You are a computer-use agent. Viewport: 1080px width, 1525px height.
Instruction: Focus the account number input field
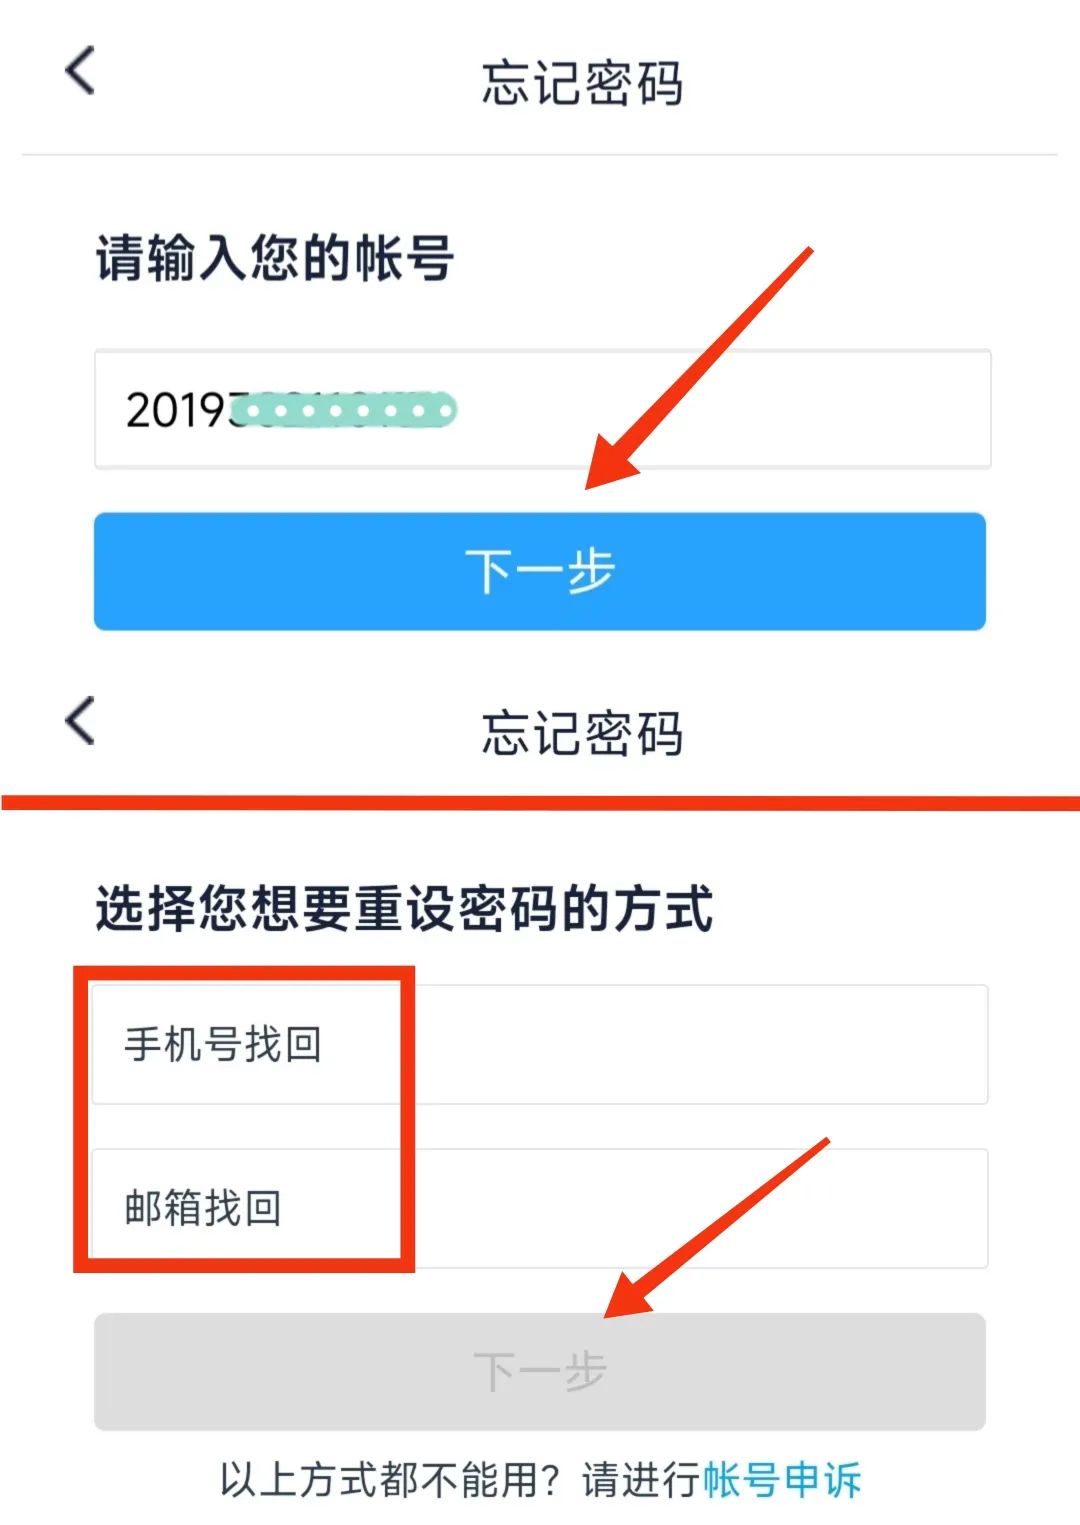[543, 409]
